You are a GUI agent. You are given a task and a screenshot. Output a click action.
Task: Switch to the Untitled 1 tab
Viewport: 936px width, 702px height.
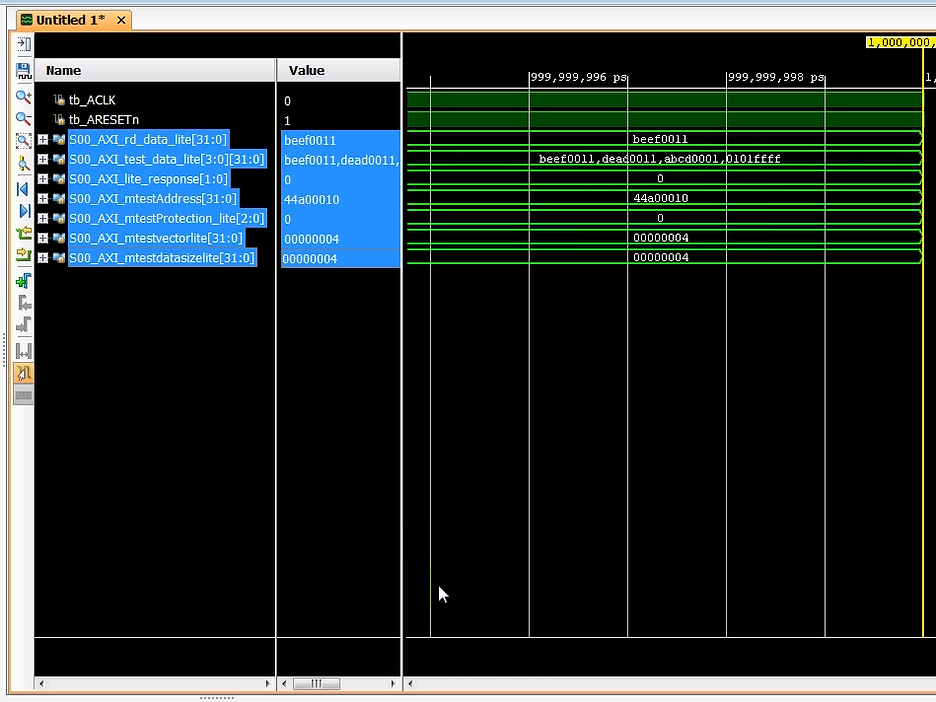70,19
